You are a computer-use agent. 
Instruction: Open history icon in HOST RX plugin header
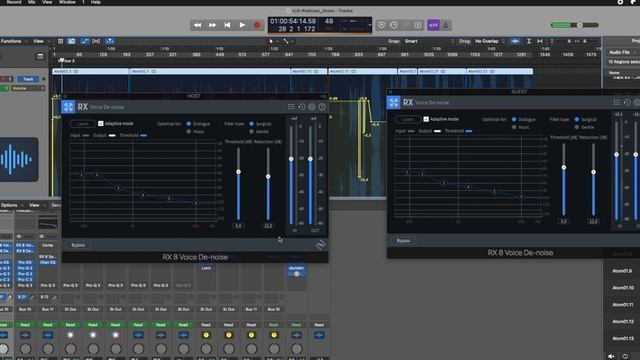click(302, 107)
